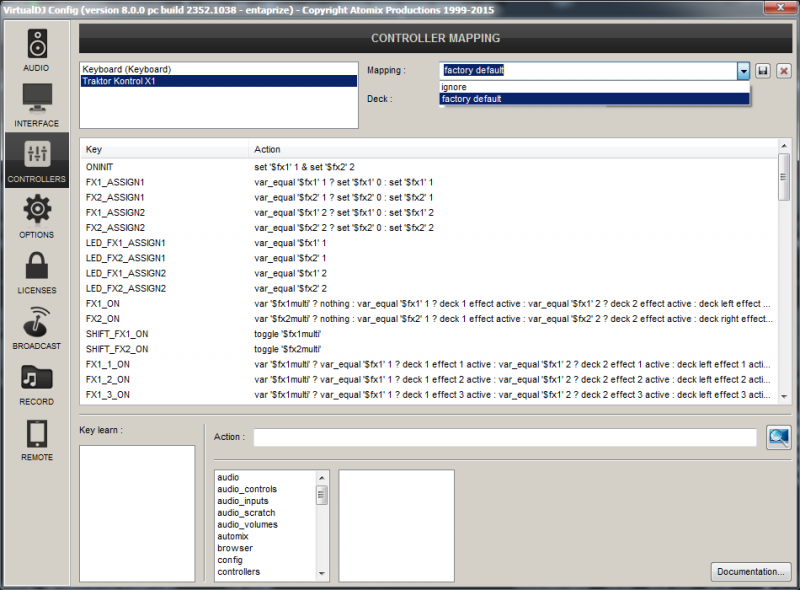Screen dimensions: 800x590
Task: Open the Audio settings page
Action: [x=36, y=50]
